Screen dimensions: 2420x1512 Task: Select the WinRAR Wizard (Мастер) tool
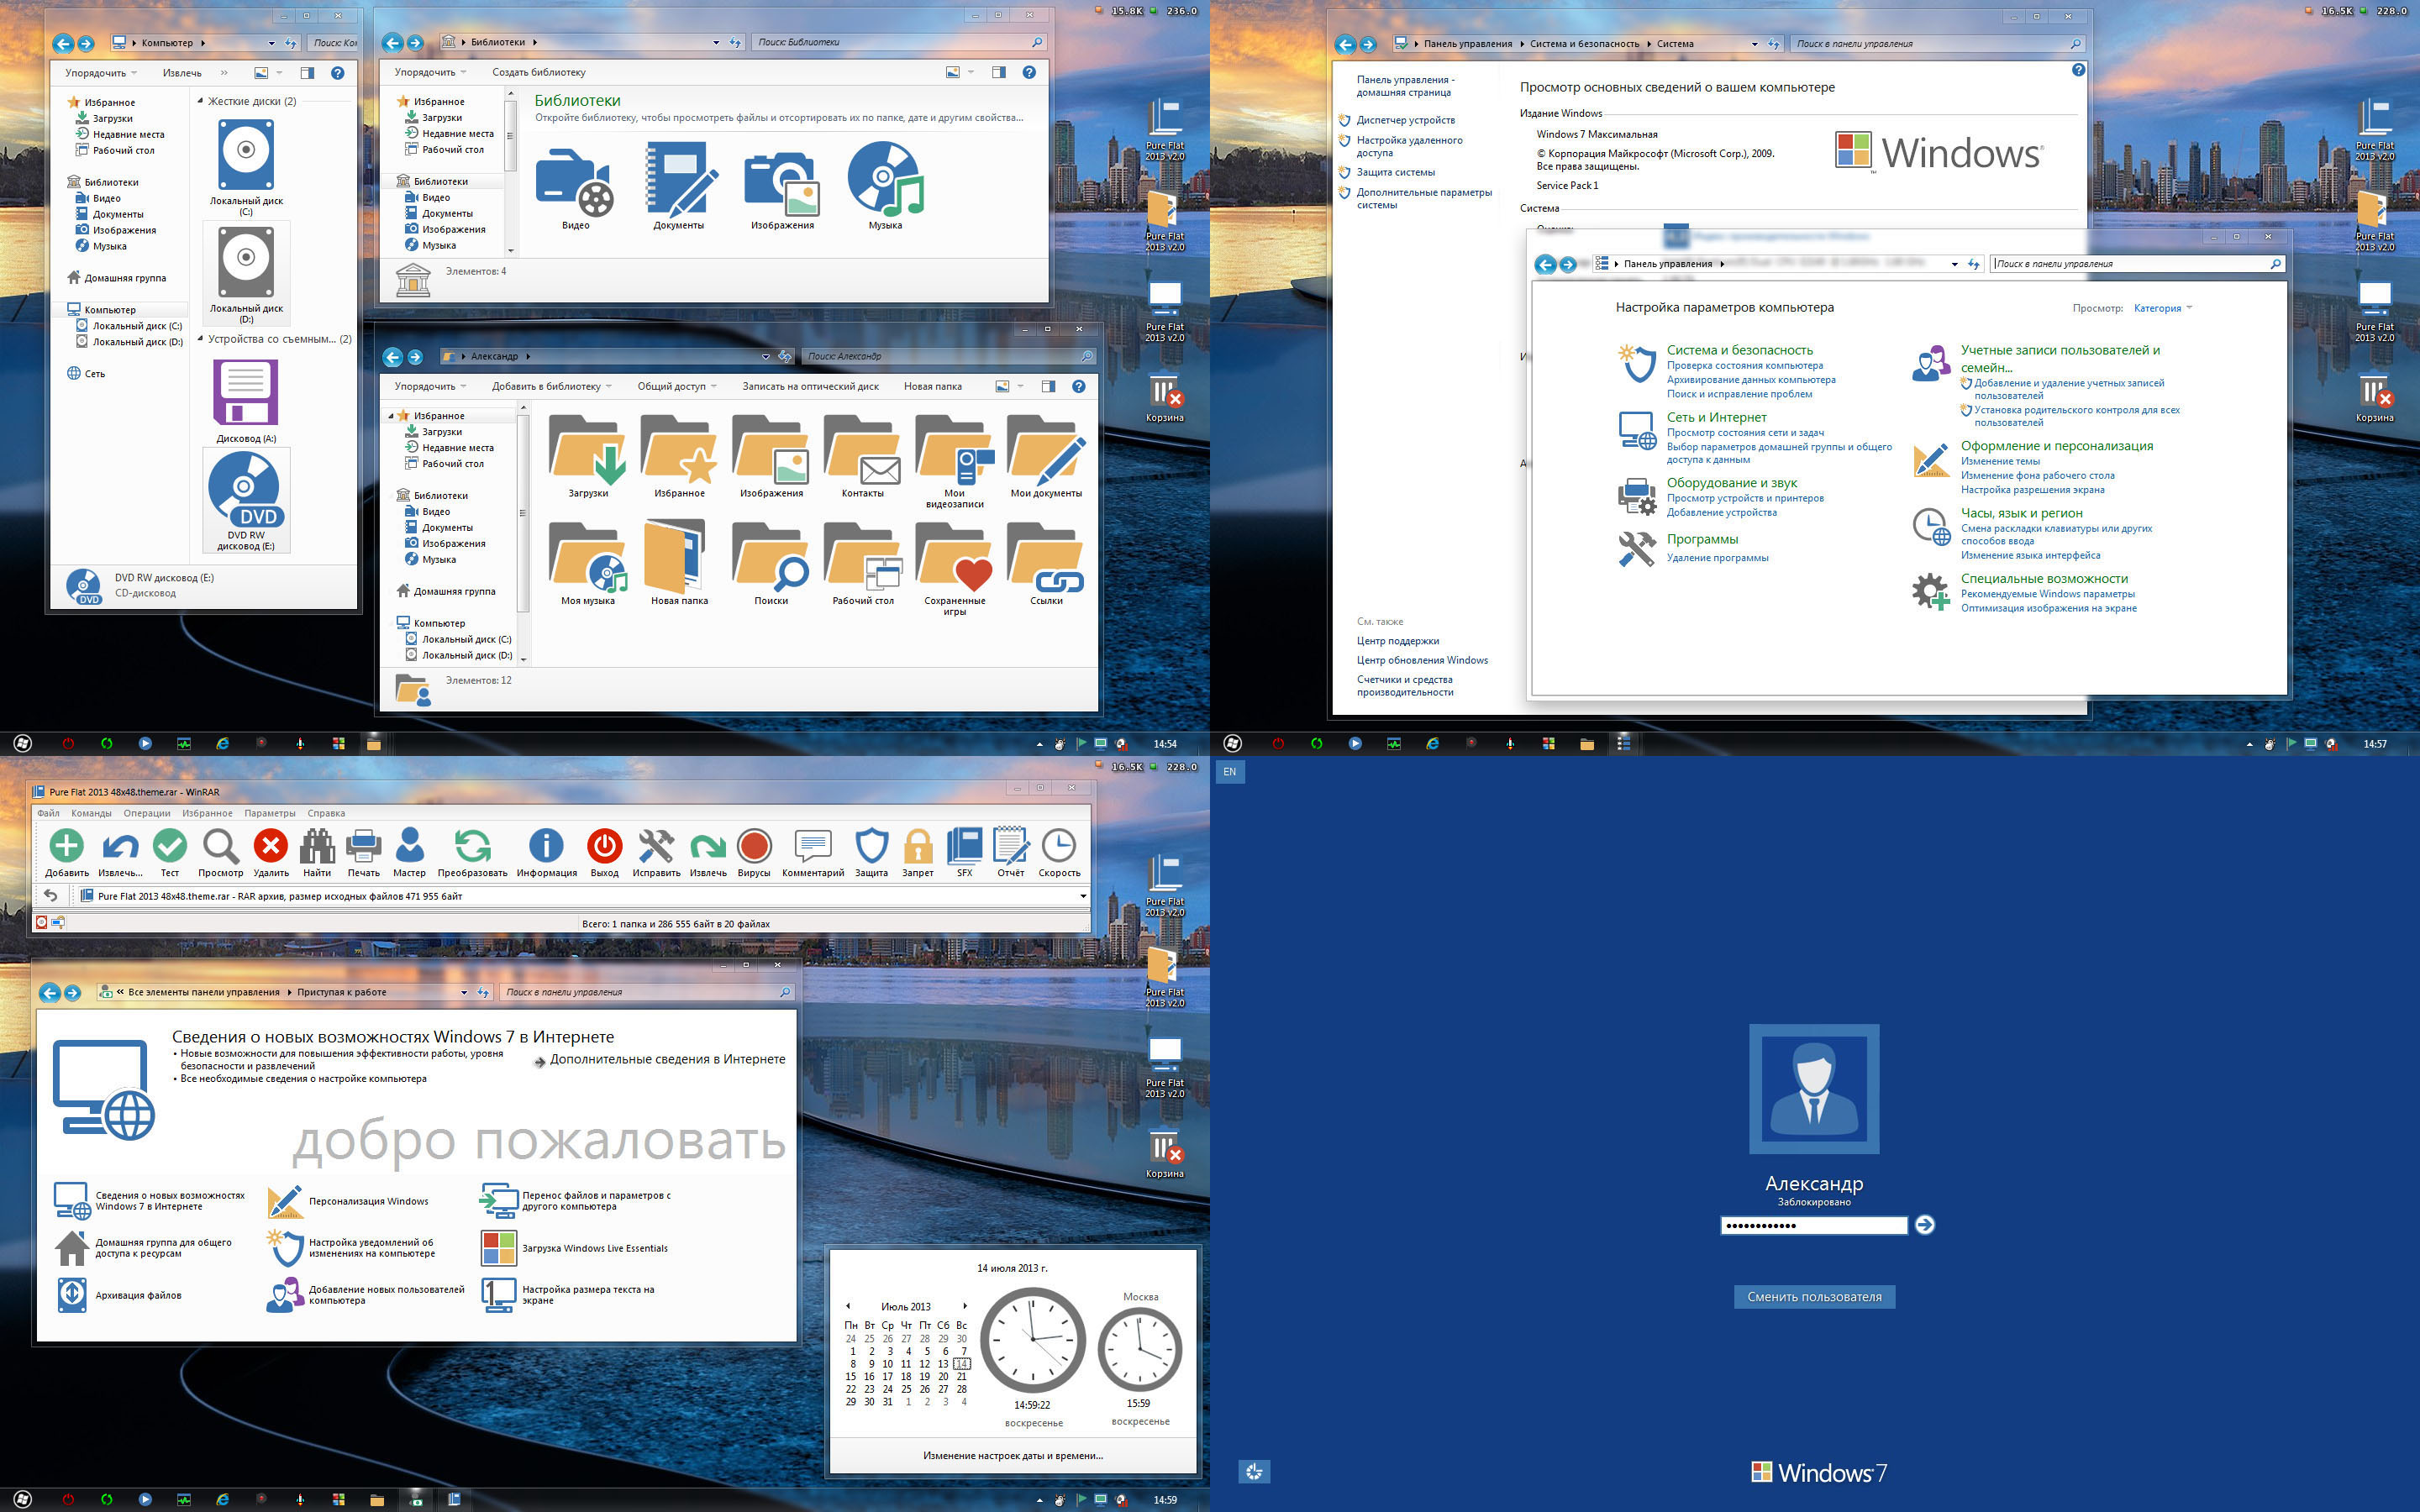pyautogui.click(x=411, y=850)
